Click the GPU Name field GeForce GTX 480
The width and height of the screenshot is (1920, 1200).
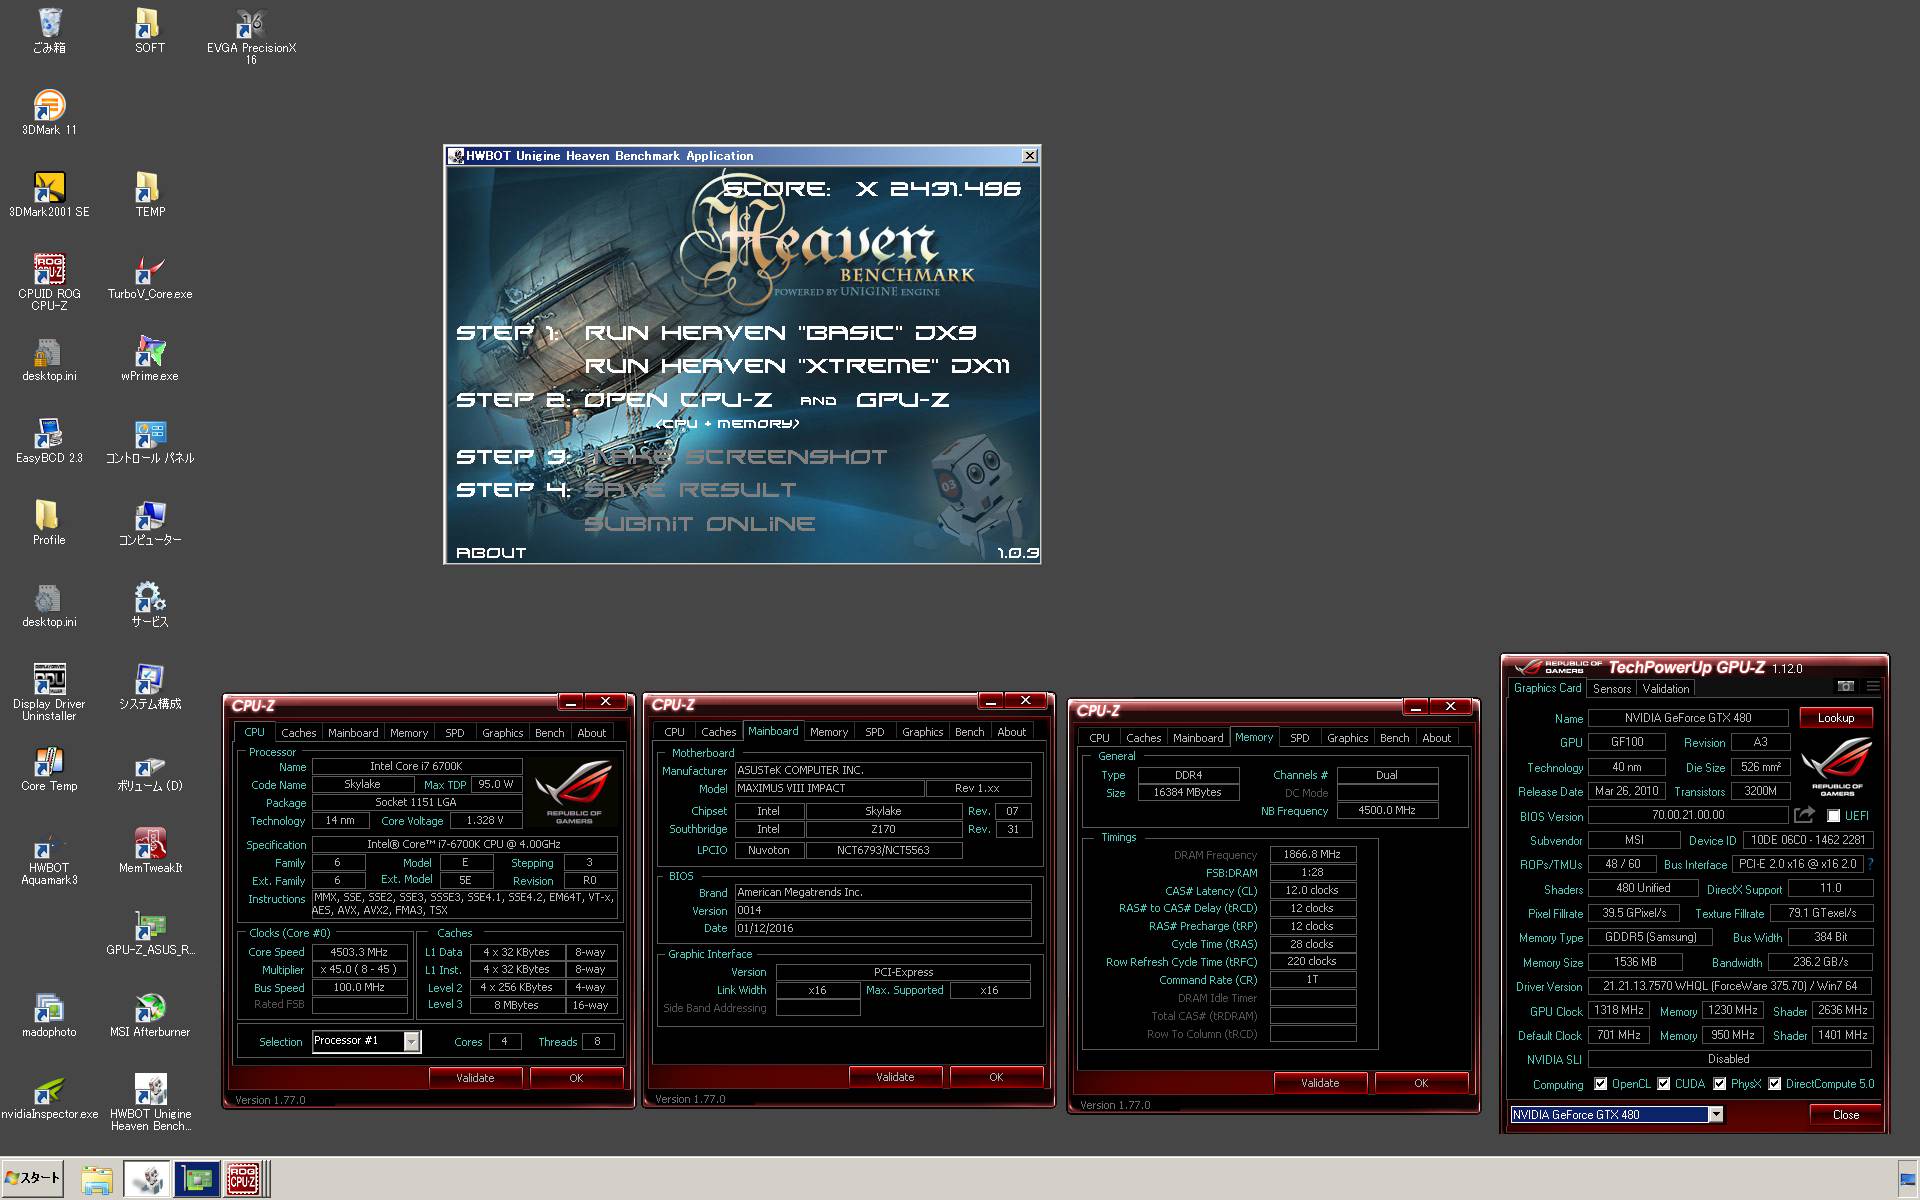pos(1688,718)
